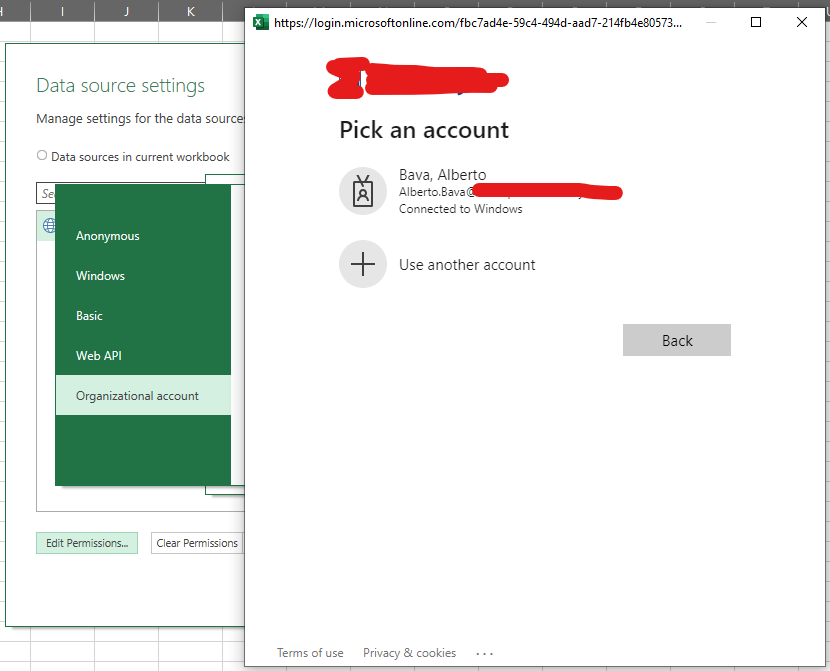This screenshot has width=830, height=671.
Task: Click the globe data source icon in the list
Action: [x=49, y=225]
